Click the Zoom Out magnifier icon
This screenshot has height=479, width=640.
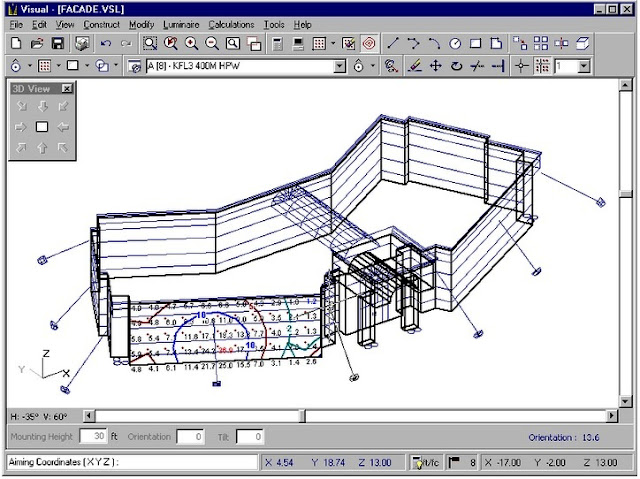point(212,43)
